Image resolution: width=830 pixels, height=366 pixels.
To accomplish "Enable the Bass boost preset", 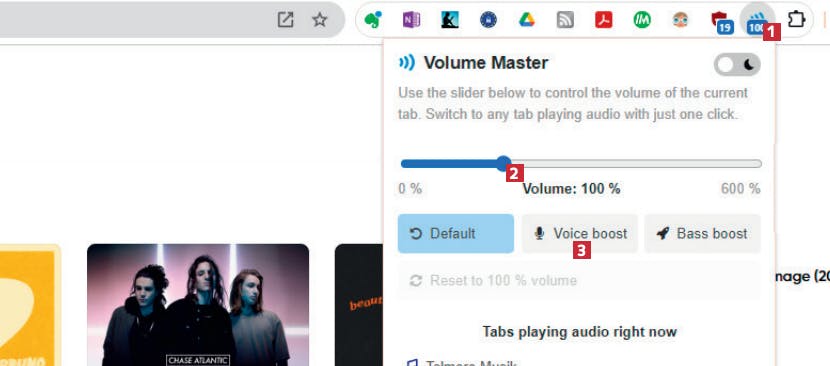I will [702, 234].
